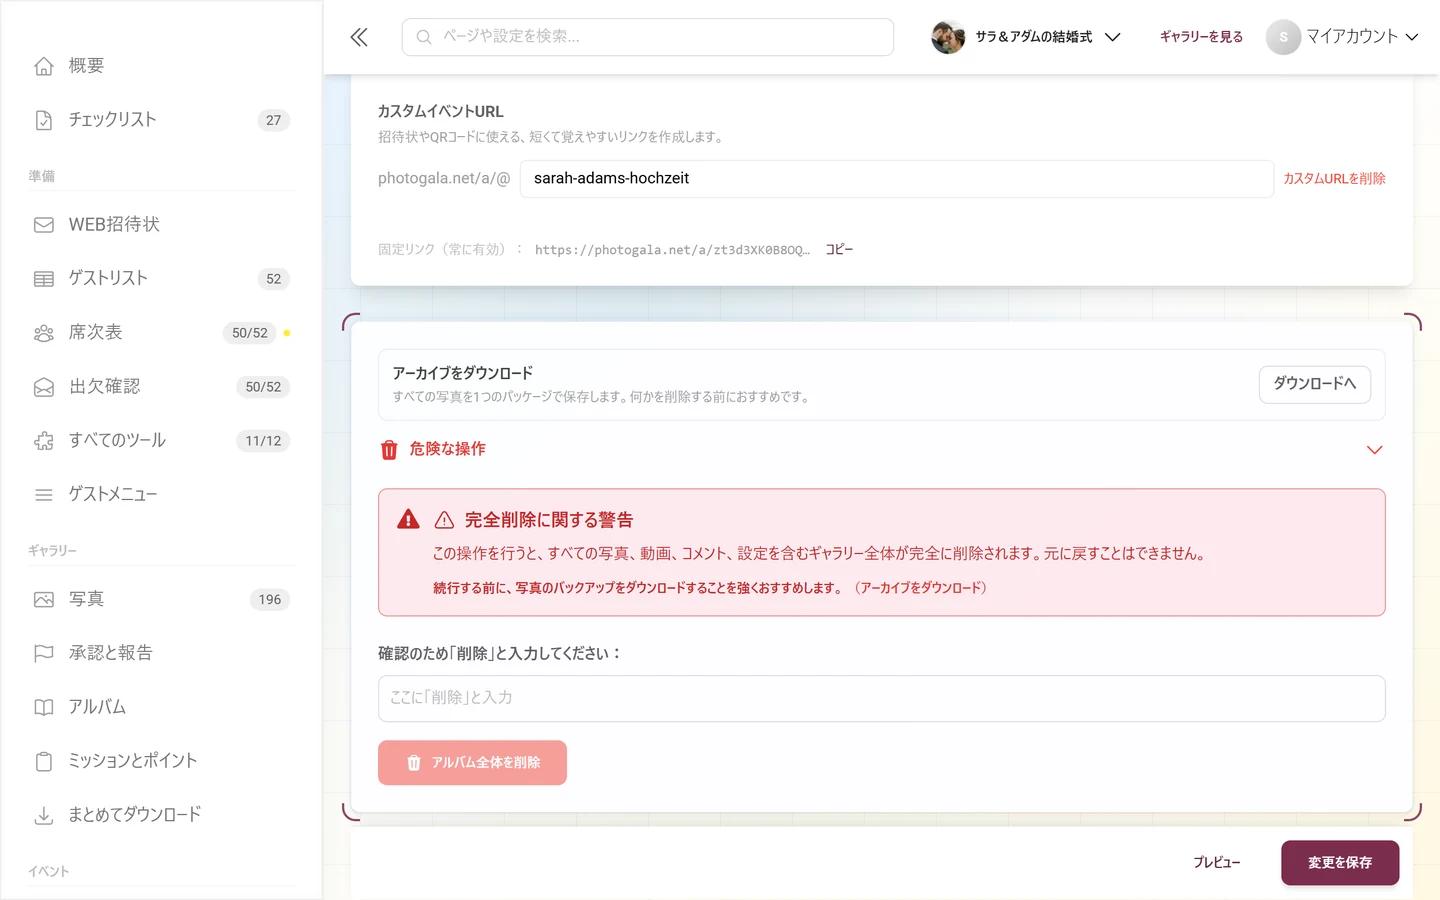Viewport: 1440px width, 900px height.
Task: Click the magnifier icon in search bar
Action: tap(424, 37)
